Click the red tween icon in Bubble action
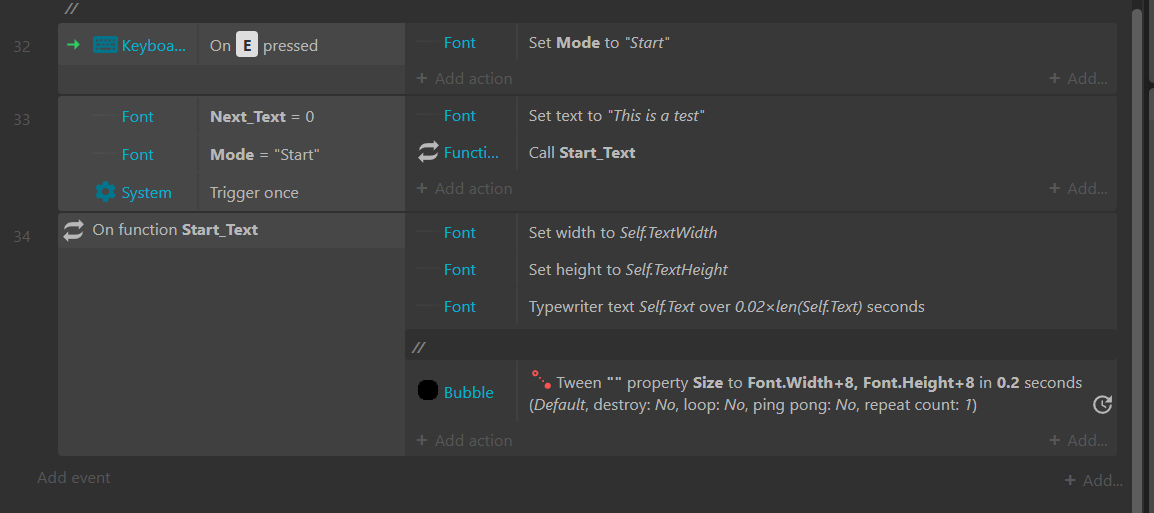This screenshot has height=513, width=1154. coord(542,379)
